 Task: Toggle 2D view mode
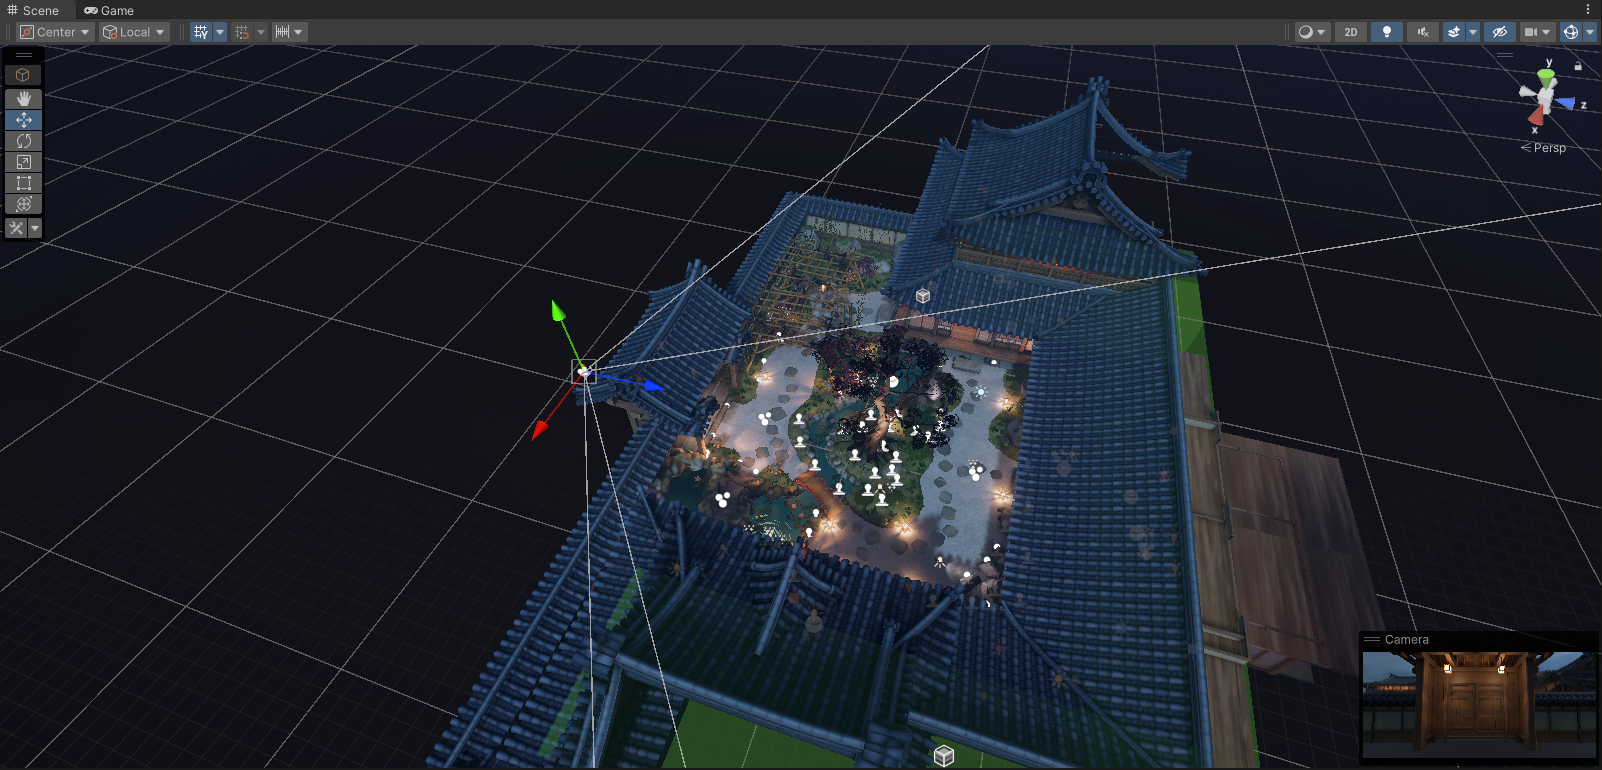coord(1351,32)
